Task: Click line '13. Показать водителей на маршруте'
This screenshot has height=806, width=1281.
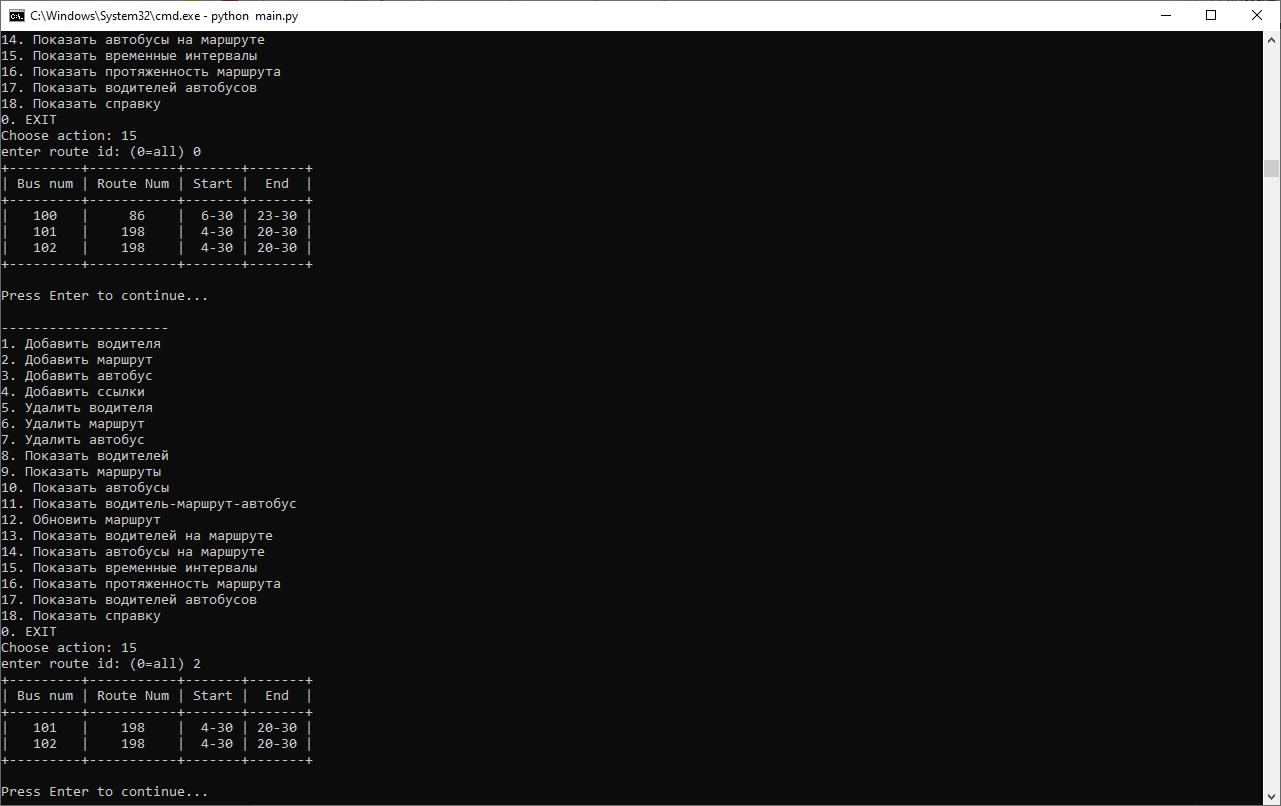Action: click(x=137, y=536)
